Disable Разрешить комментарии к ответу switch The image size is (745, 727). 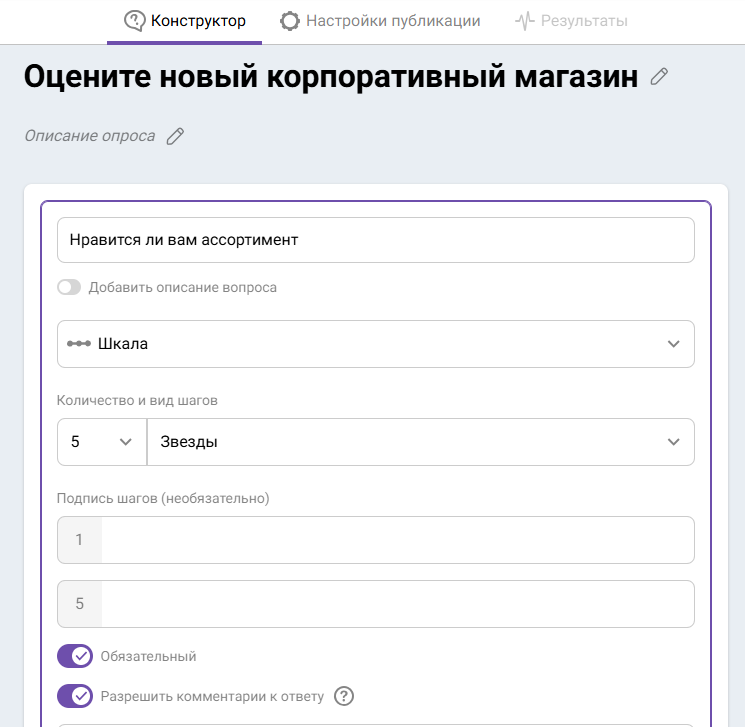click(75, 696)
